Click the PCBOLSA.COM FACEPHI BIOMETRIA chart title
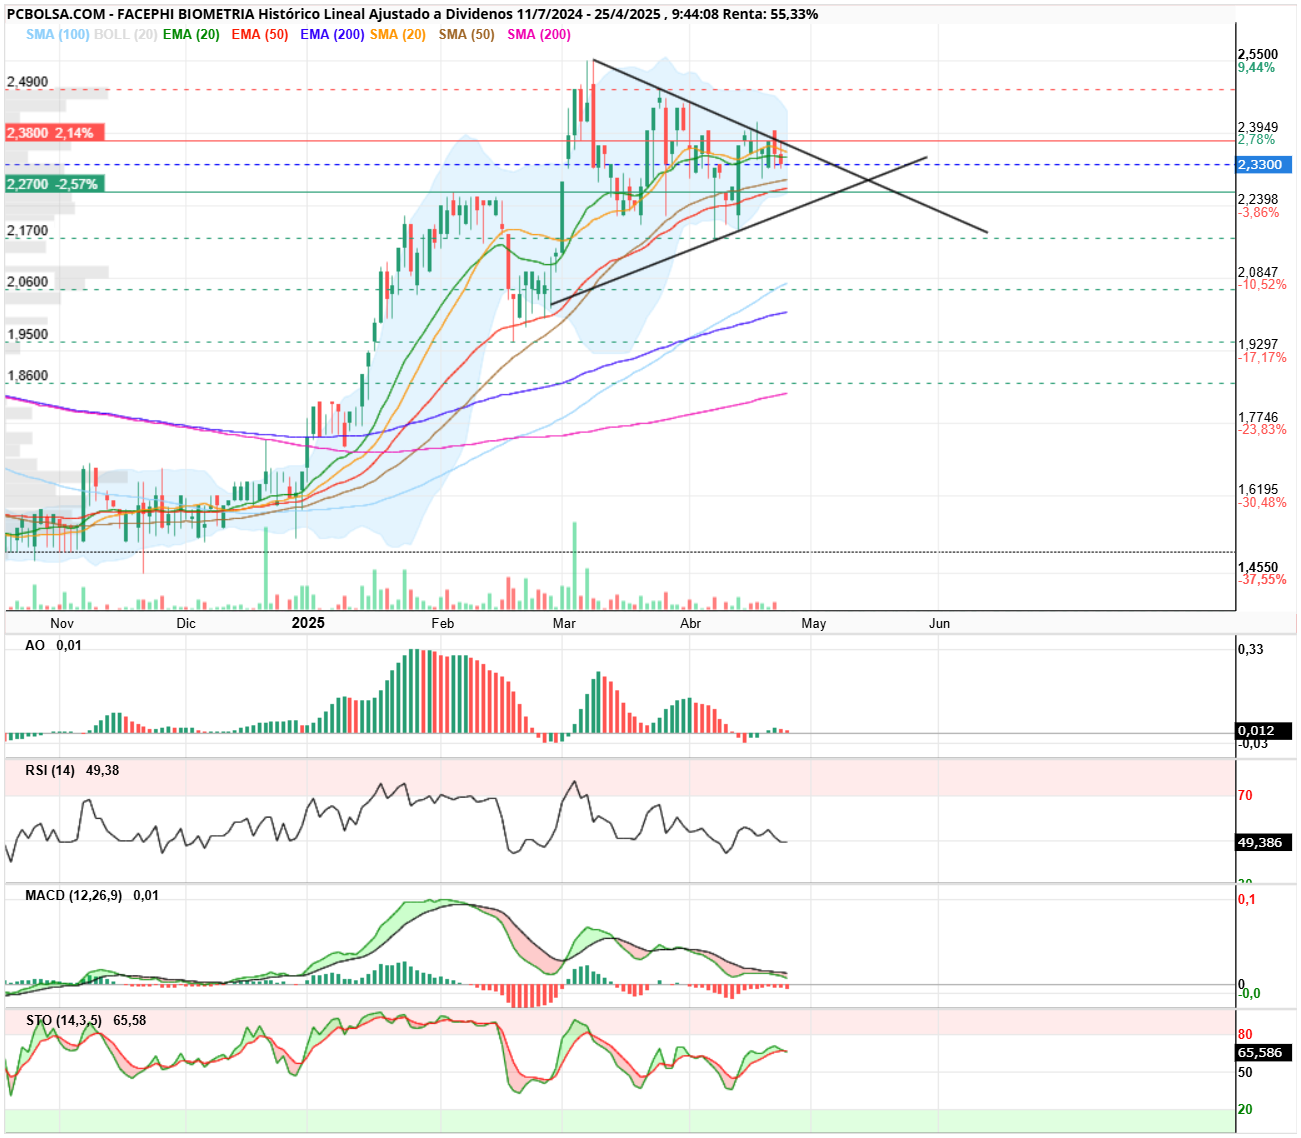The image size is (1301, 1138). point(412,14)
